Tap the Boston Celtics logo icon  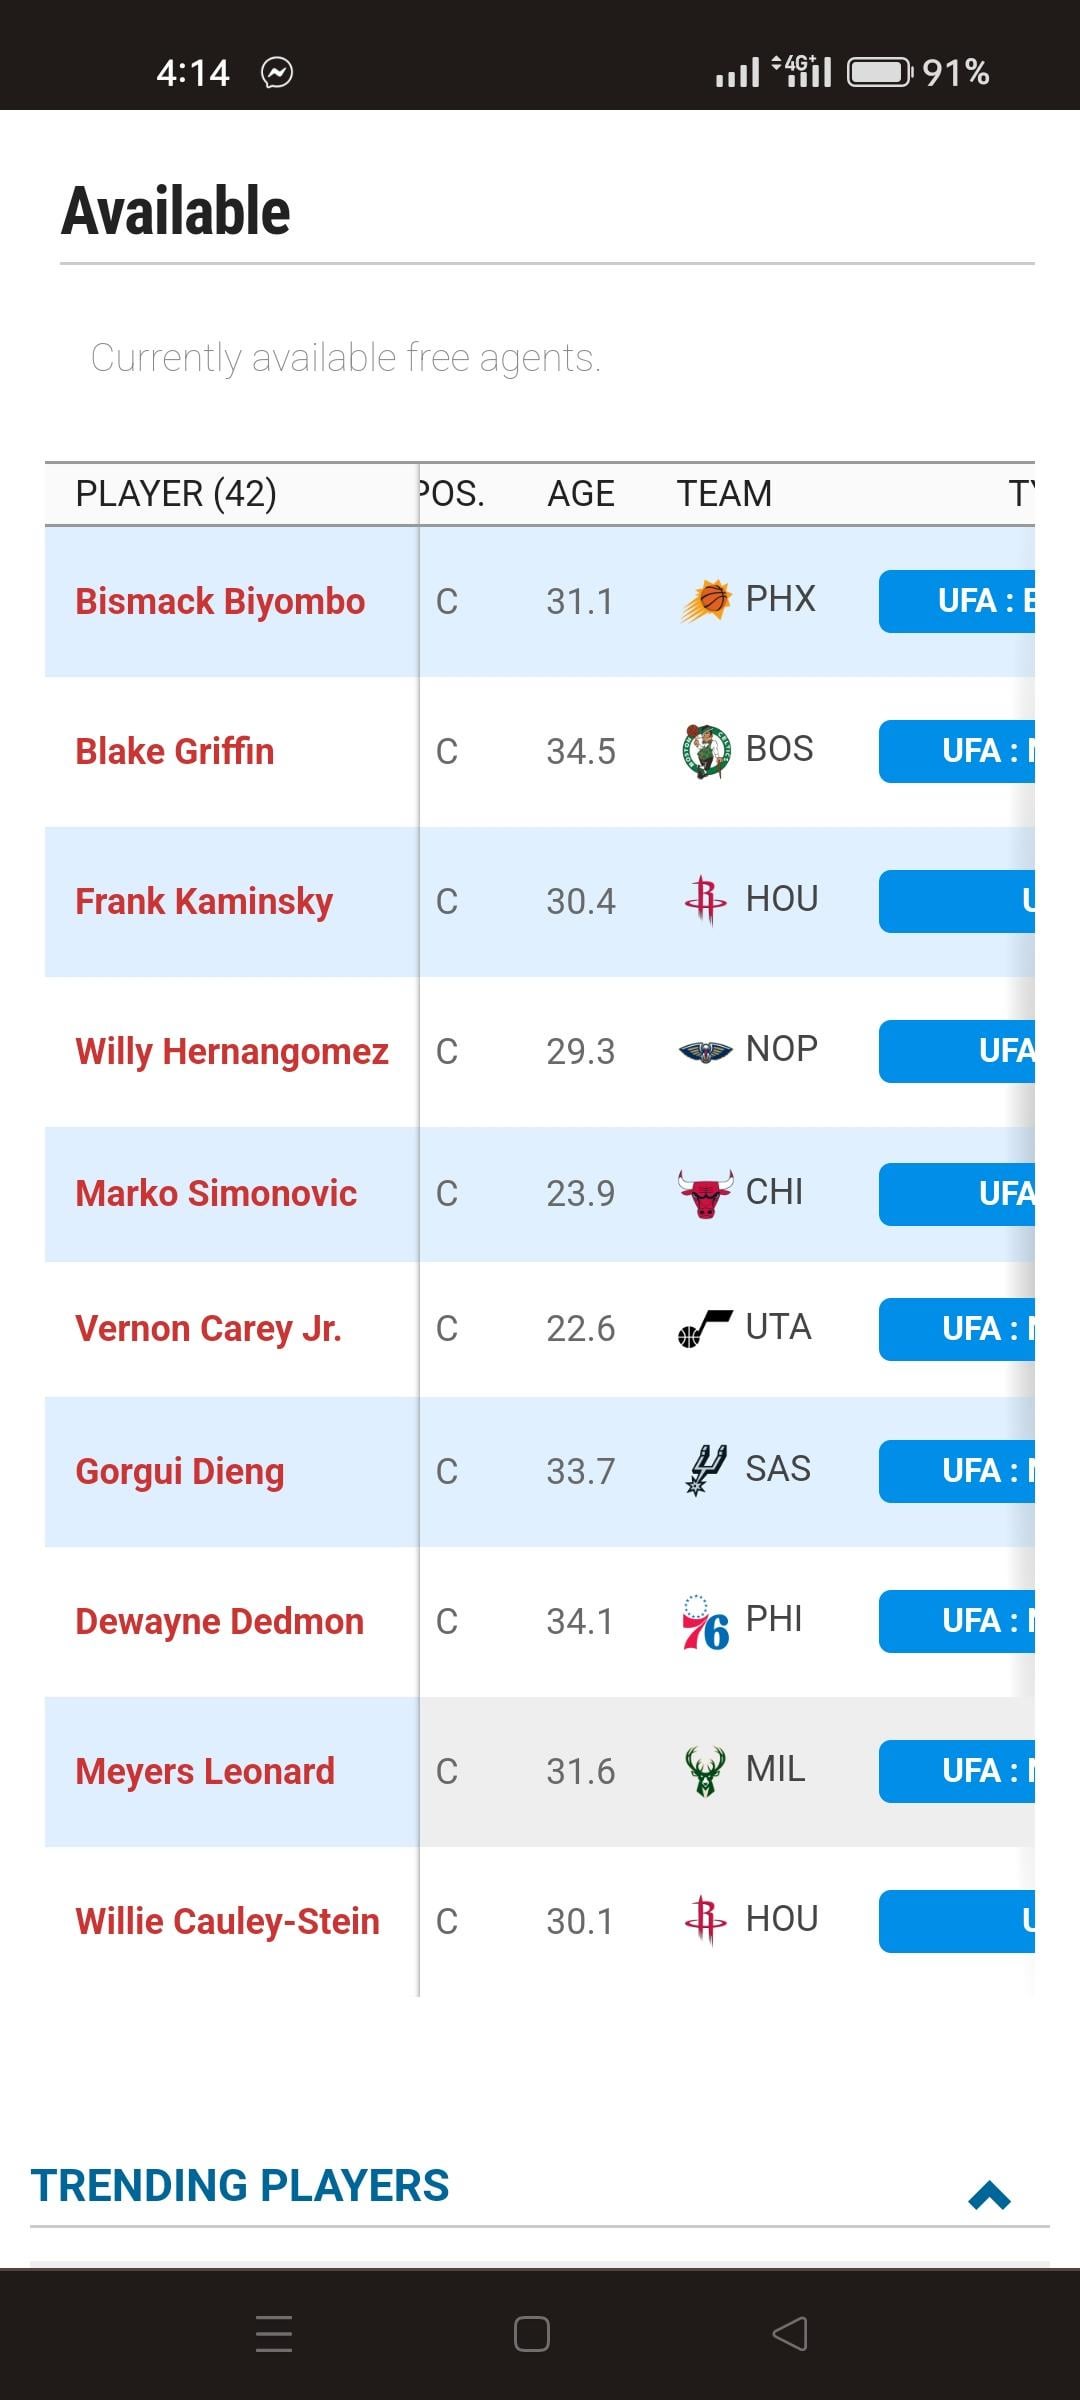(706, 751)
